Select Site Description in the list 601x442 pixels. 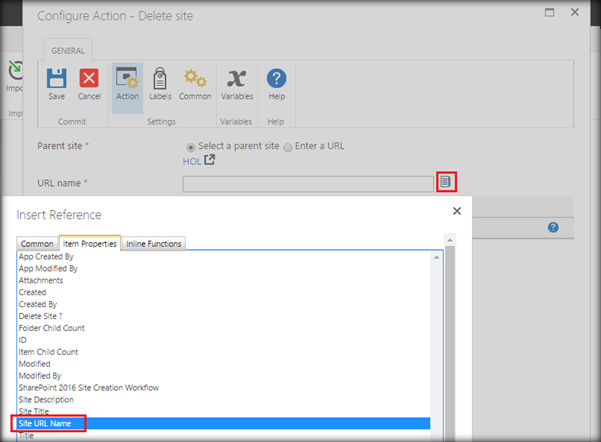tap(224, 399)
